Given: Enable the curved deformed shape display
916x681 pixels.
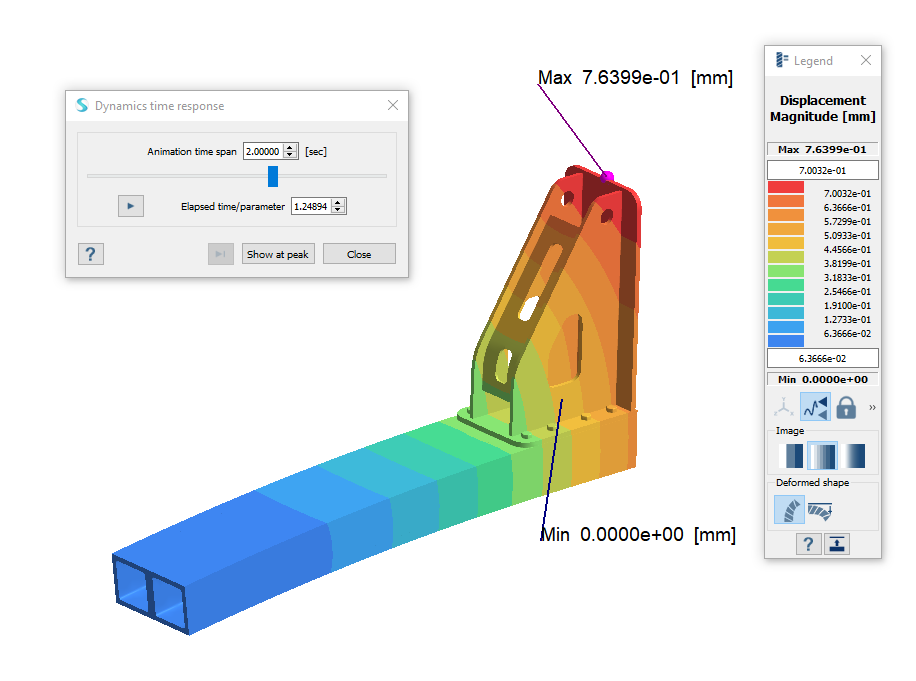Looking at the screenshot, I should coord(789,511).
